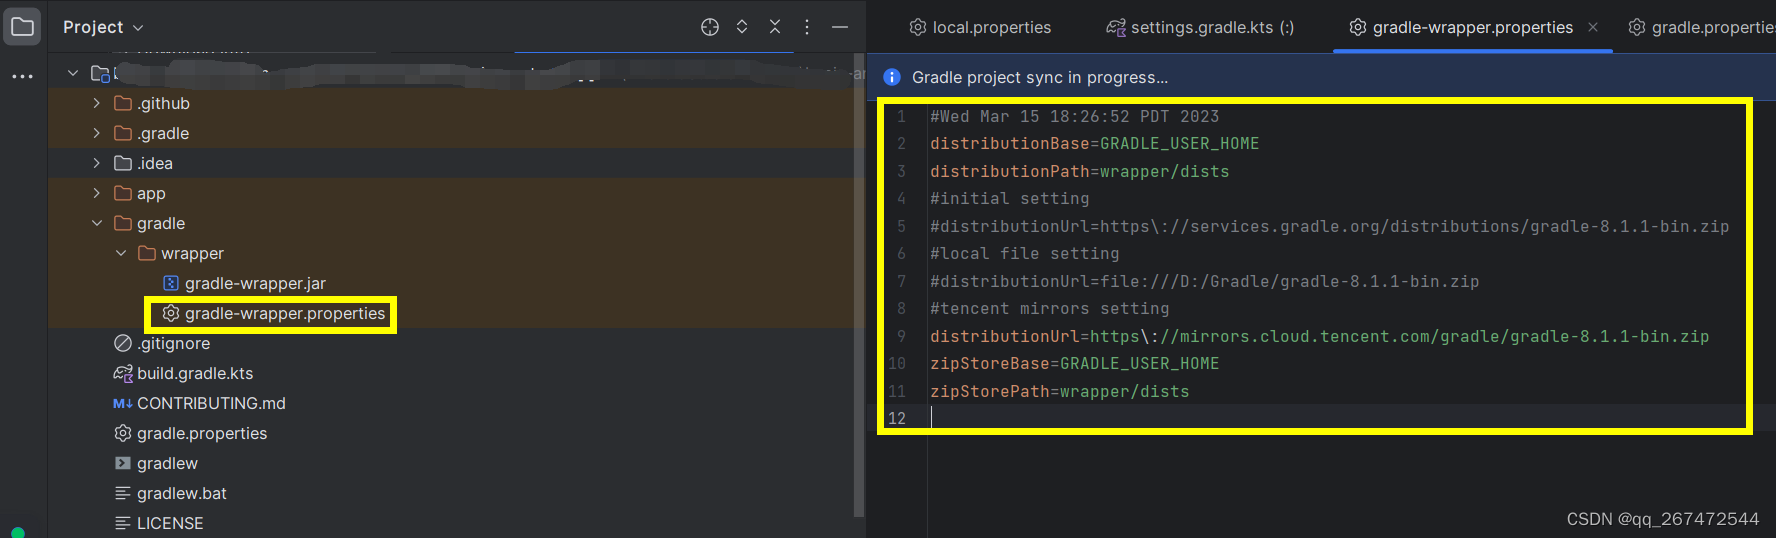1776x538 pixels.
Task: Hide the Project panel with minimize icon
Action: (x=840, y=27)
